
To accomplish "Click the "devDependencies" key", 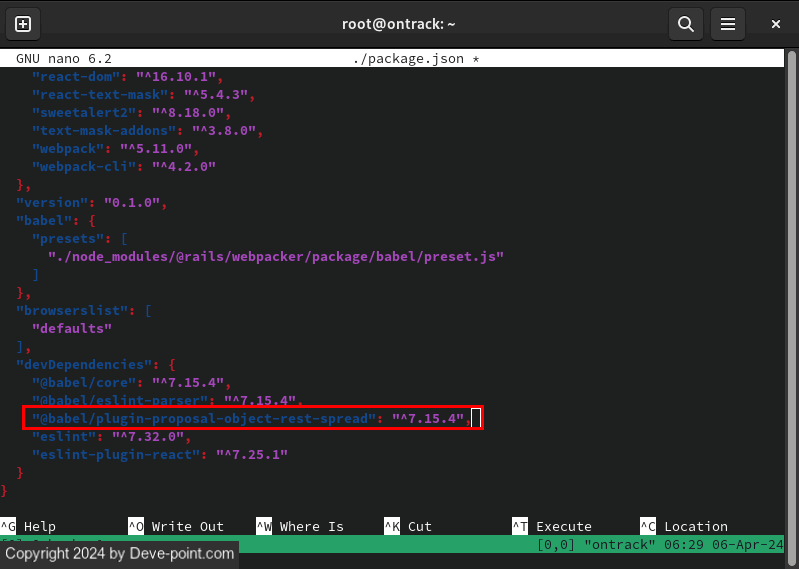I will pos(84,364).
